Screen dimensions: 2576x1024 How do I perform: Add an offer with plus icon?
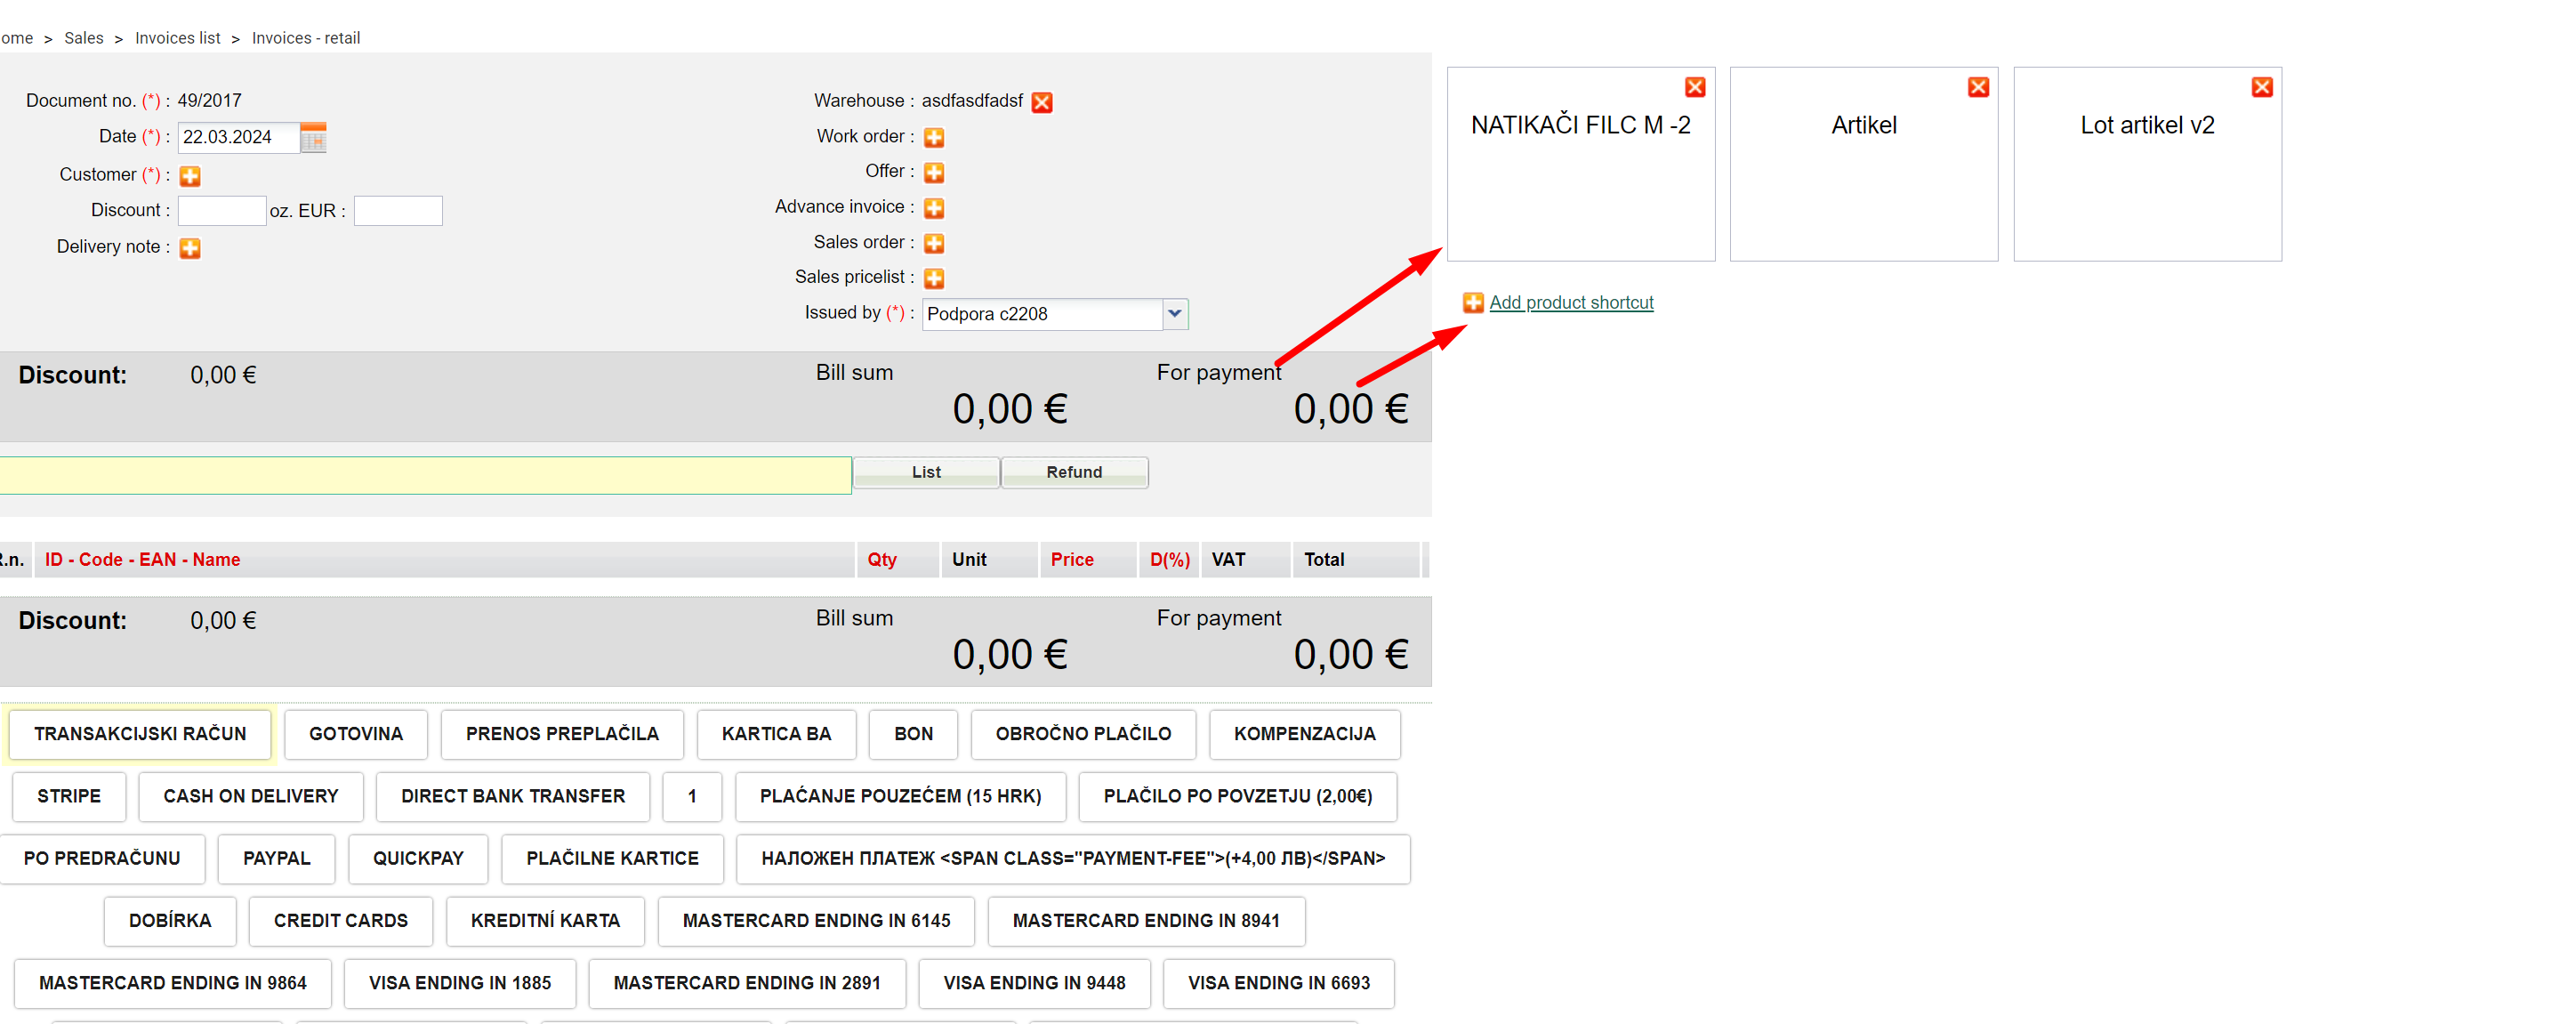point(933,172)
